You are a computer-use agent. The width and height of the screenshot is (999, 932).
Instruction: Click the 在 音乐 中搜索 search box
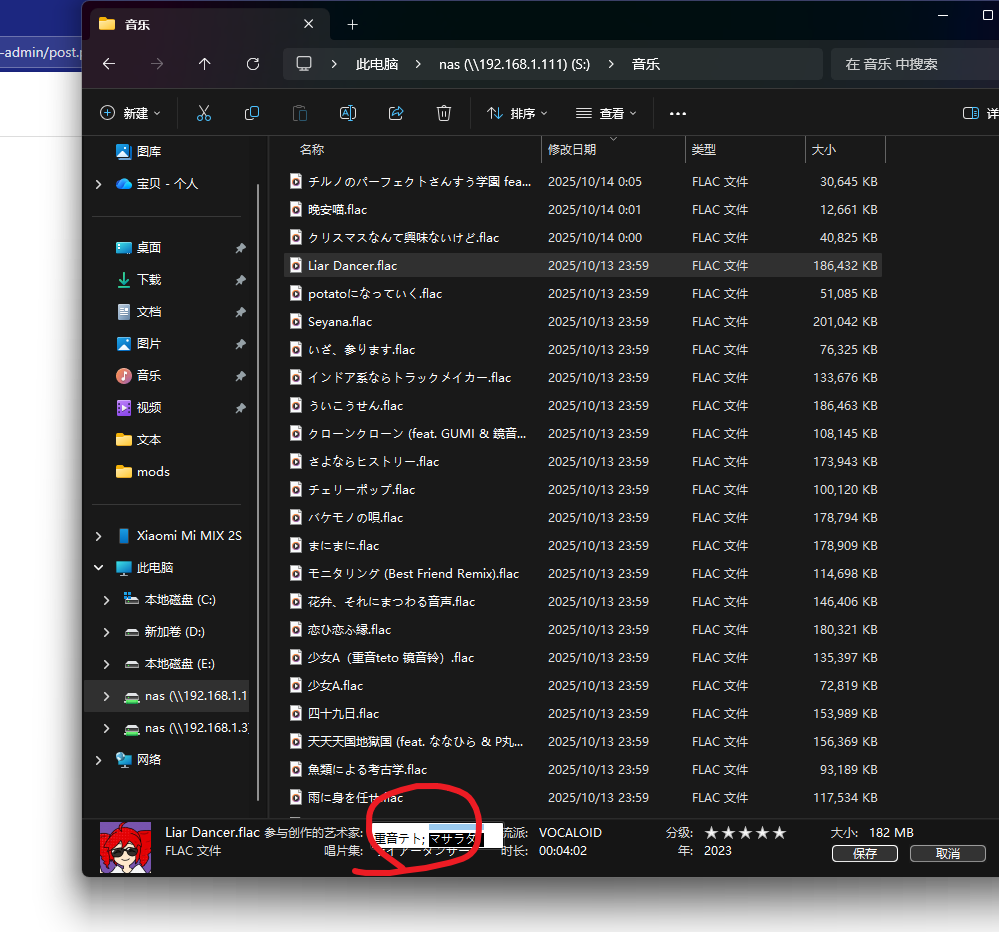pyautogui.click(x=910, y=64)
